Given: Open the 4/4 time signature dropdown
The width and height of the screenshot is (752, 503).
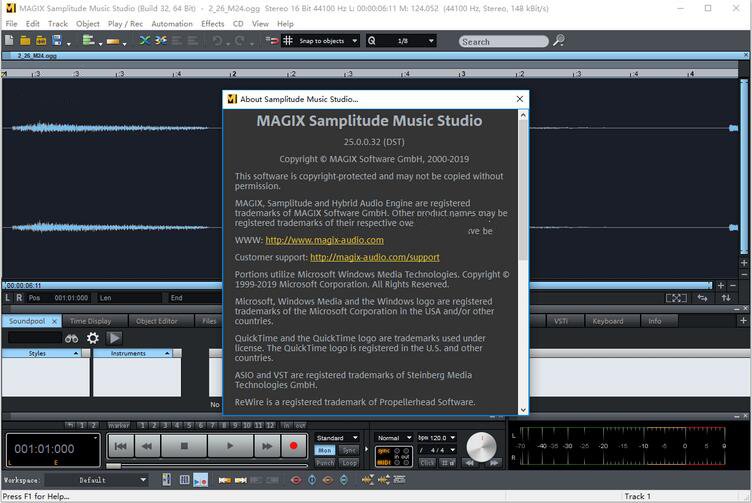Looking at the screenshot, I should pyautogui.click(x=436, y=450).
